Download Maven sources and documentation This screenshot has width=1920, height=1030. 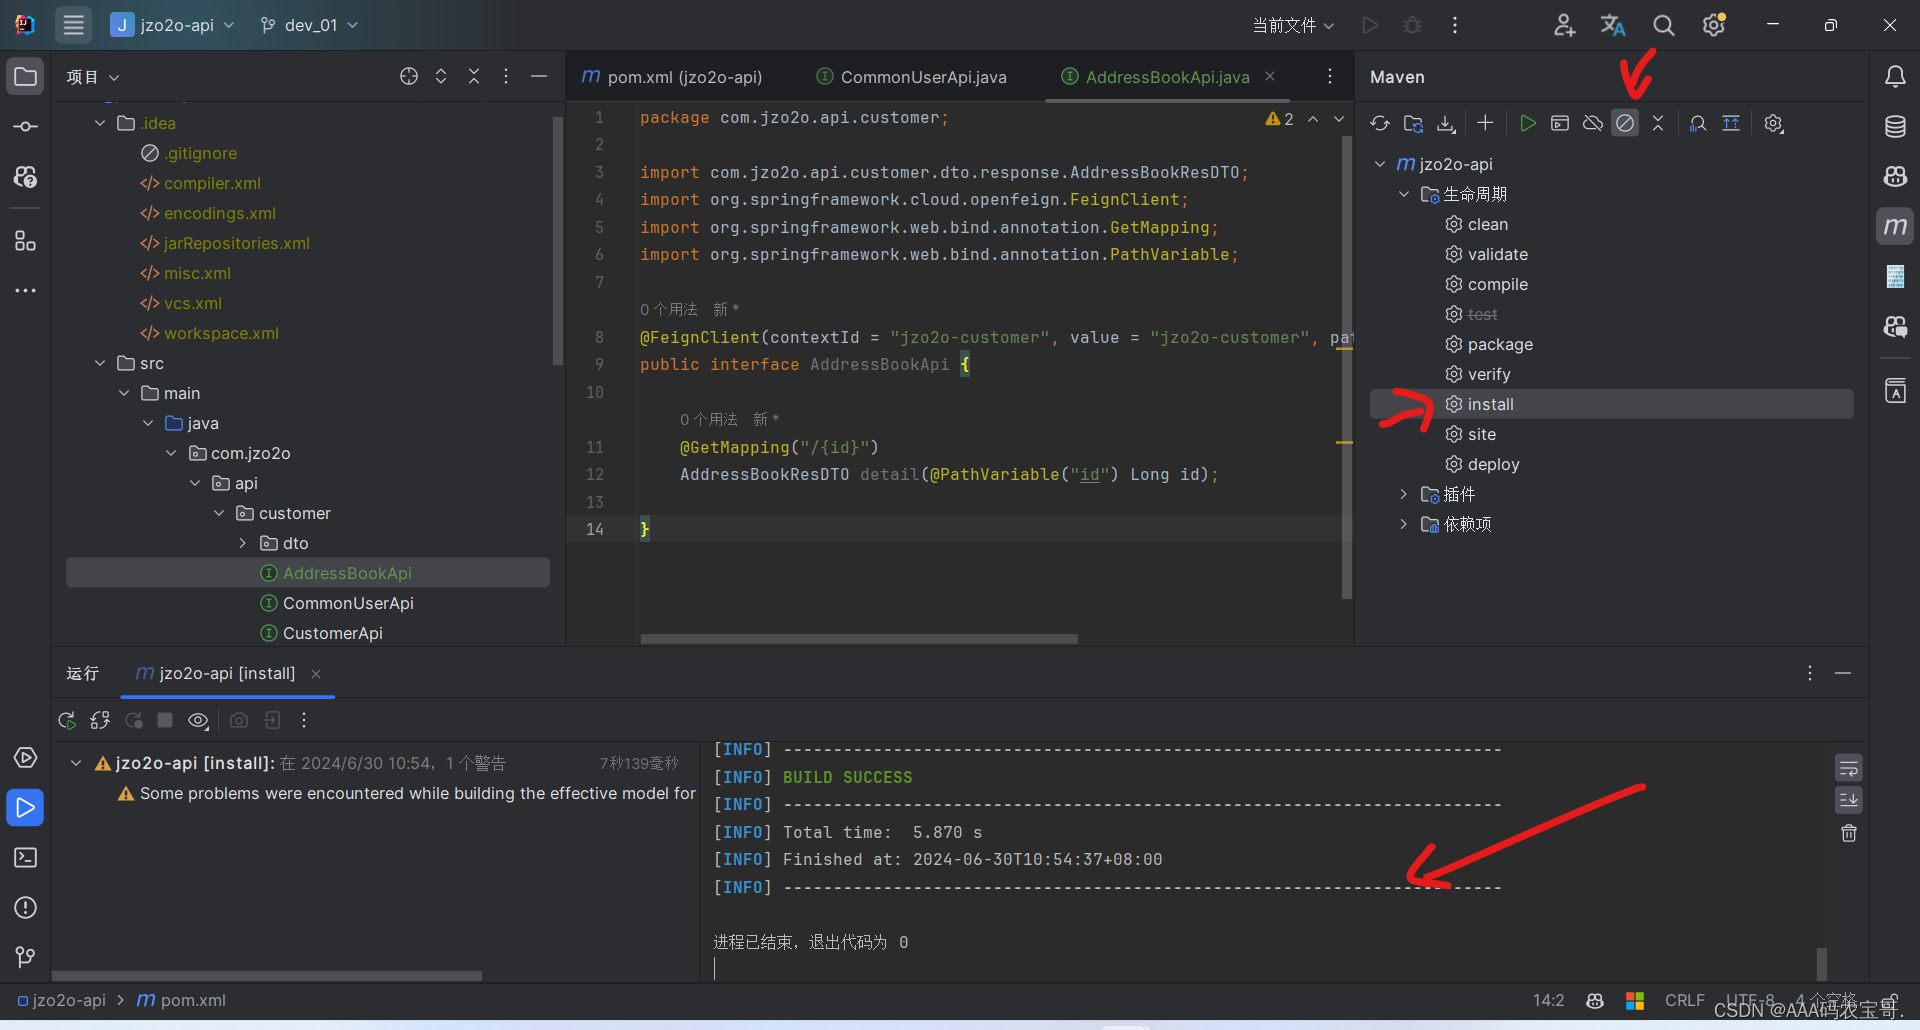pos(1446,123)
